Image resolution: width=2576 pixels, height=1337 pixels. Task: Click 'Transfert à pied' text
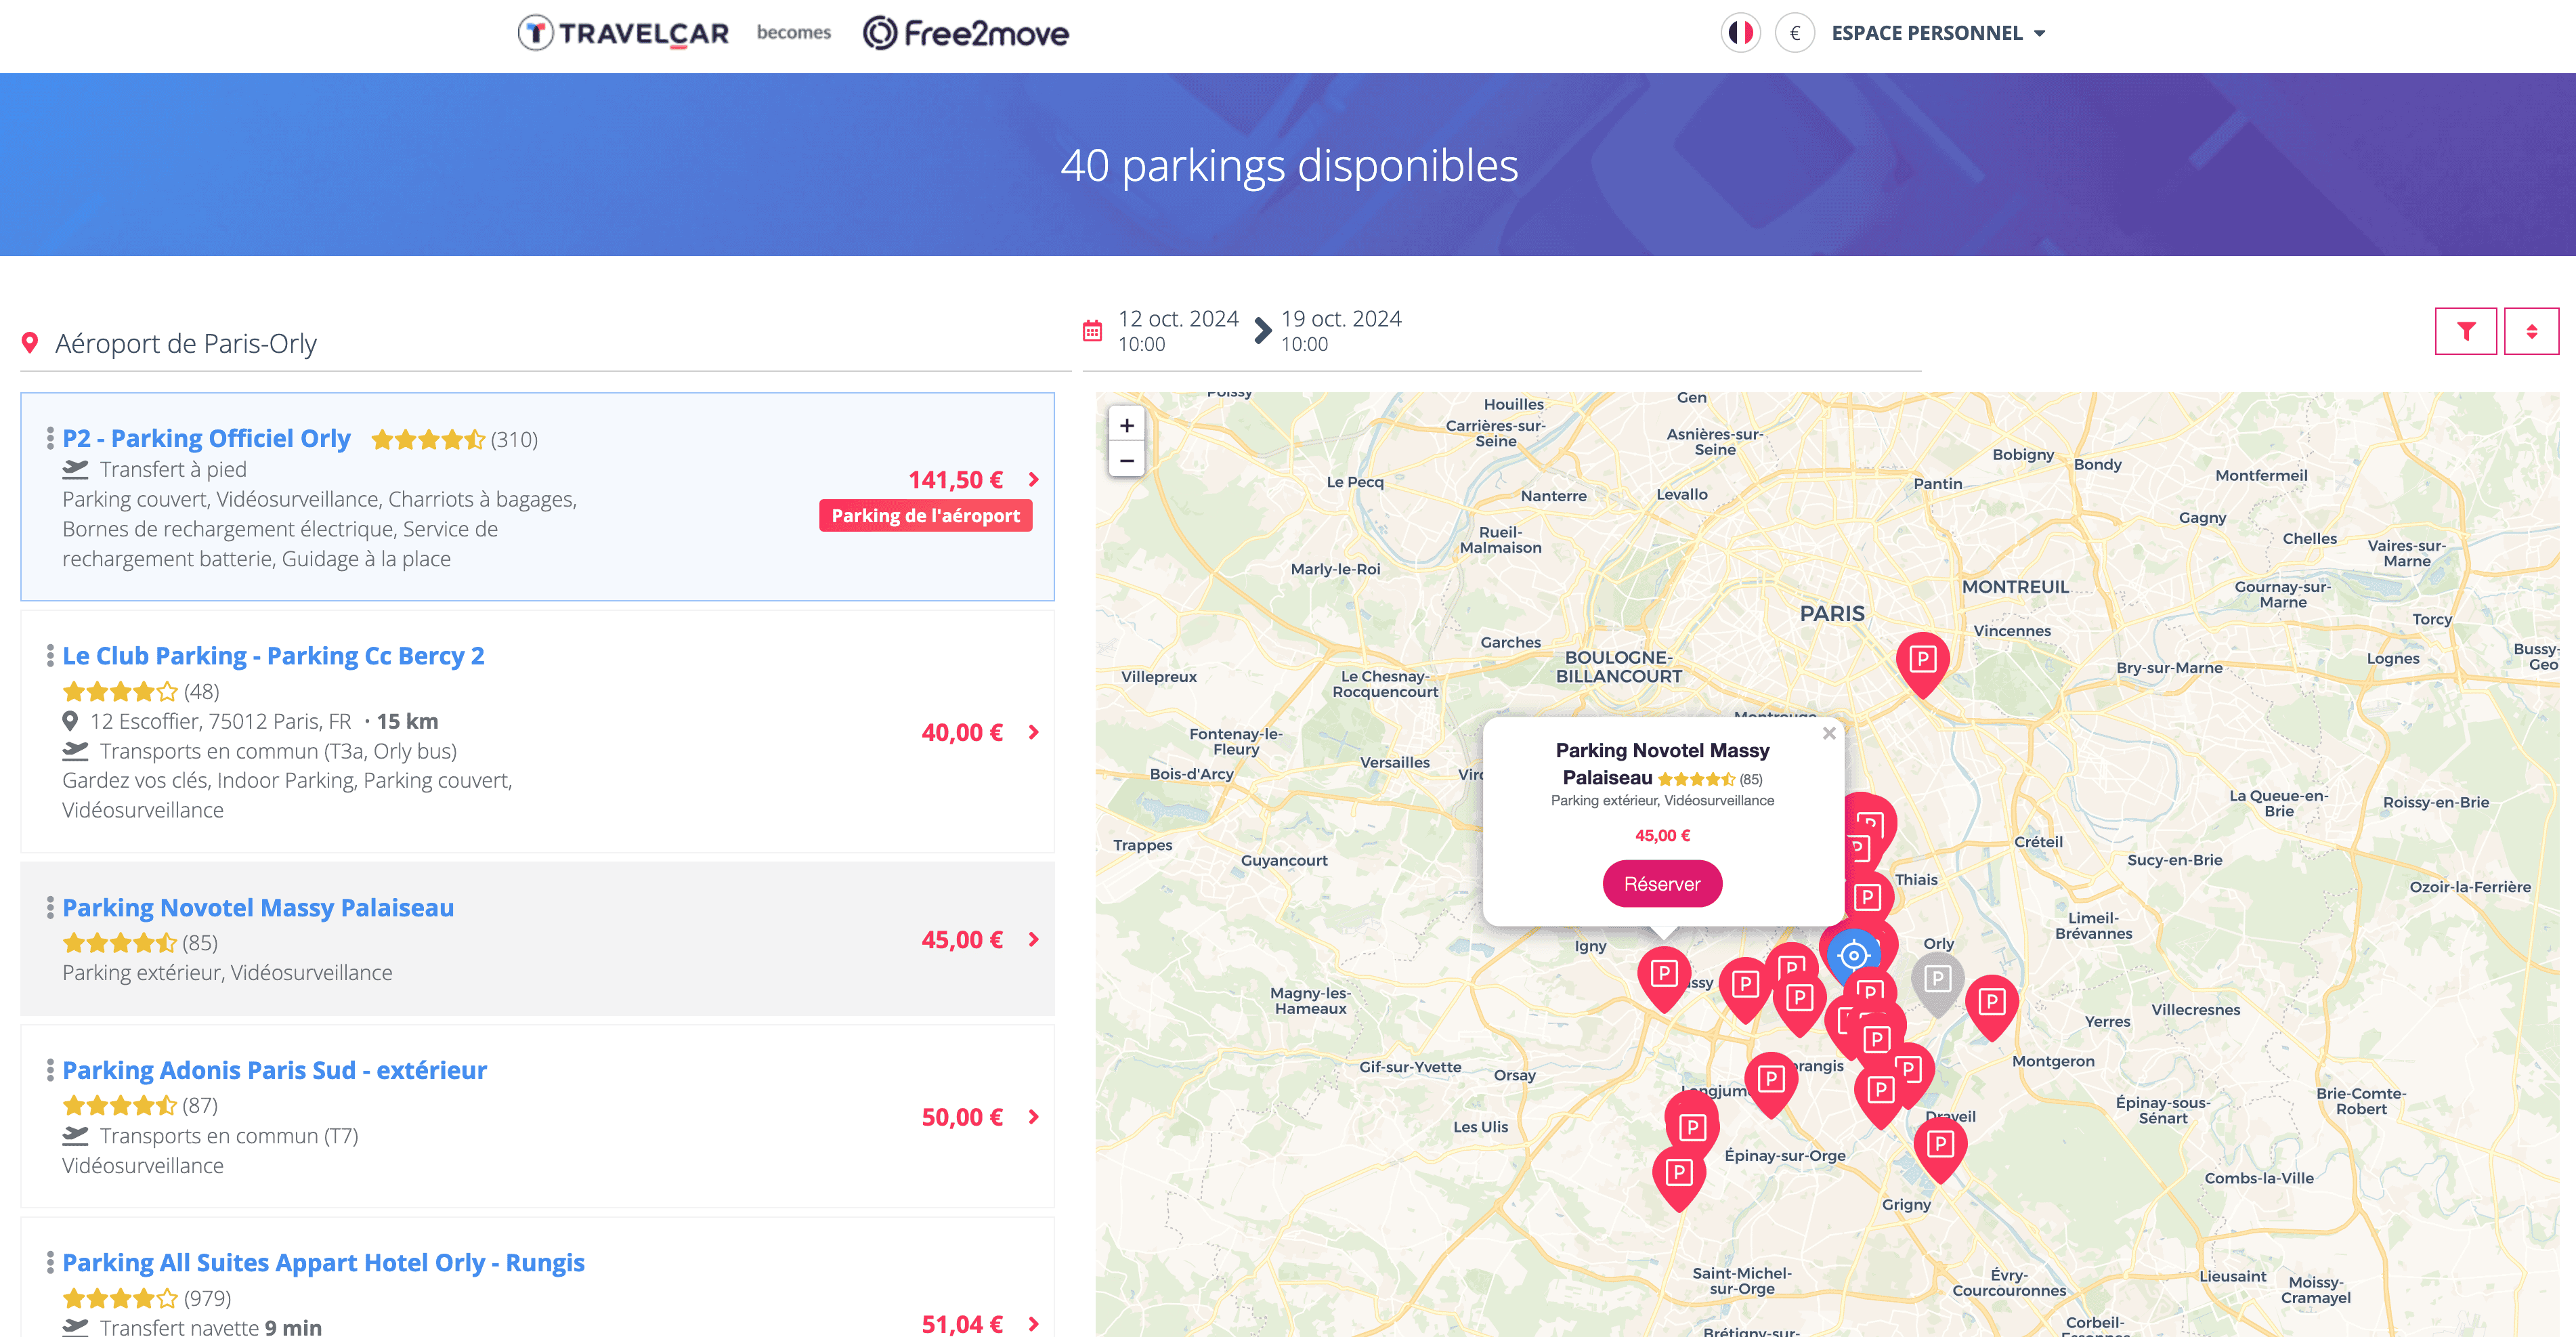pyautogui.click(x=173, y=469)
